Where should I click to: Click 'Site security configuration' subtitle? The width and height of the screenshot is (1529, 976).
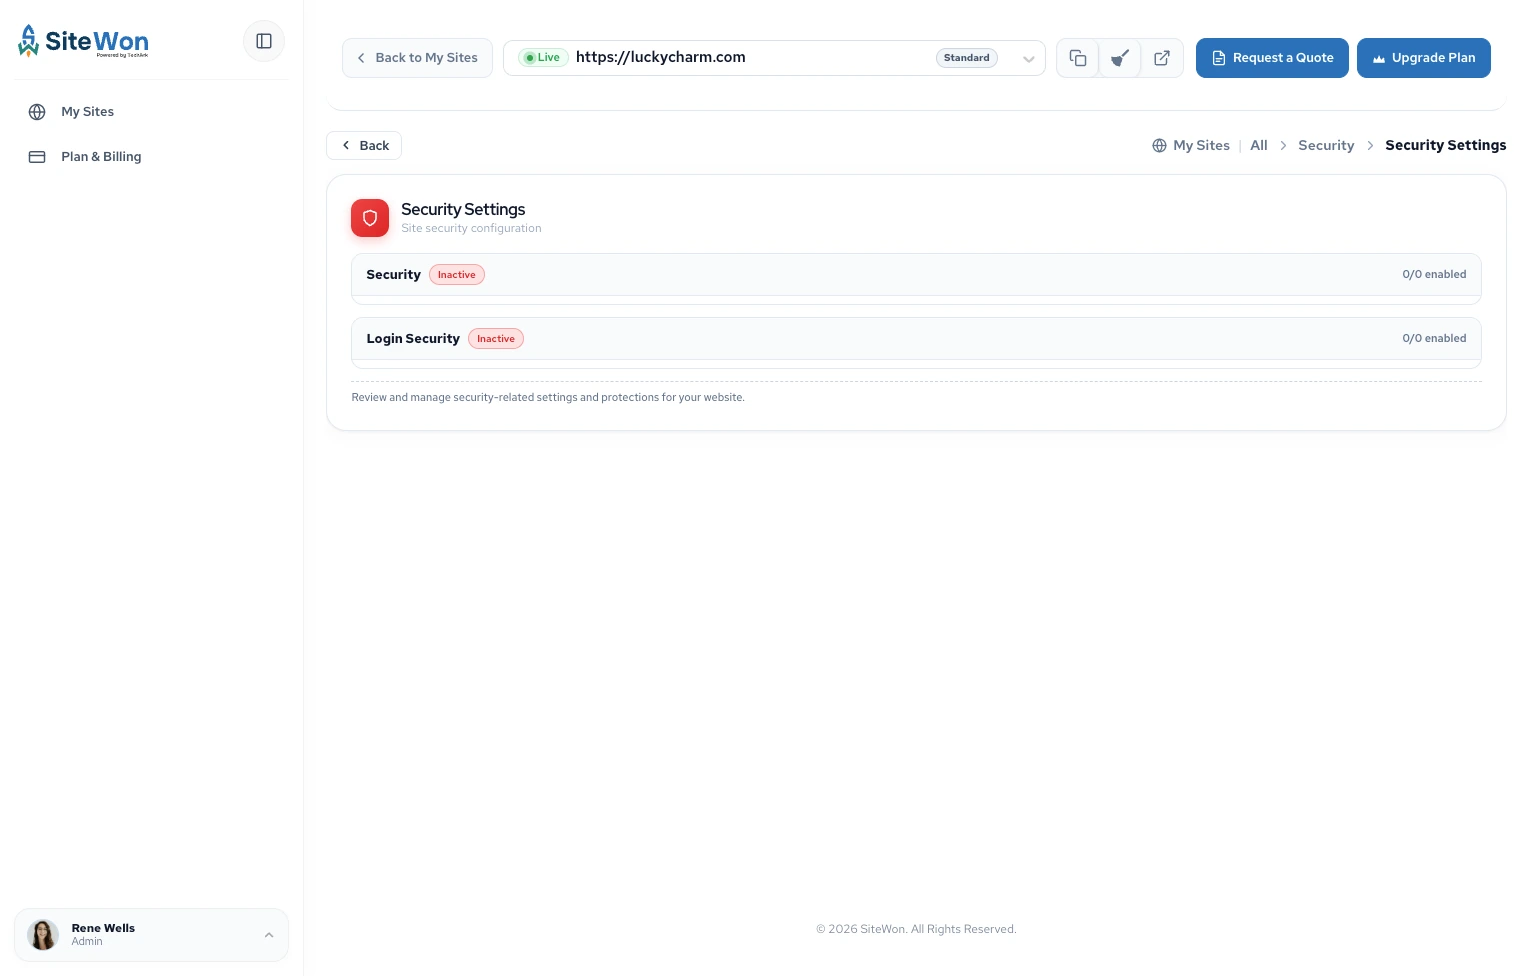[x=471, y=228]
